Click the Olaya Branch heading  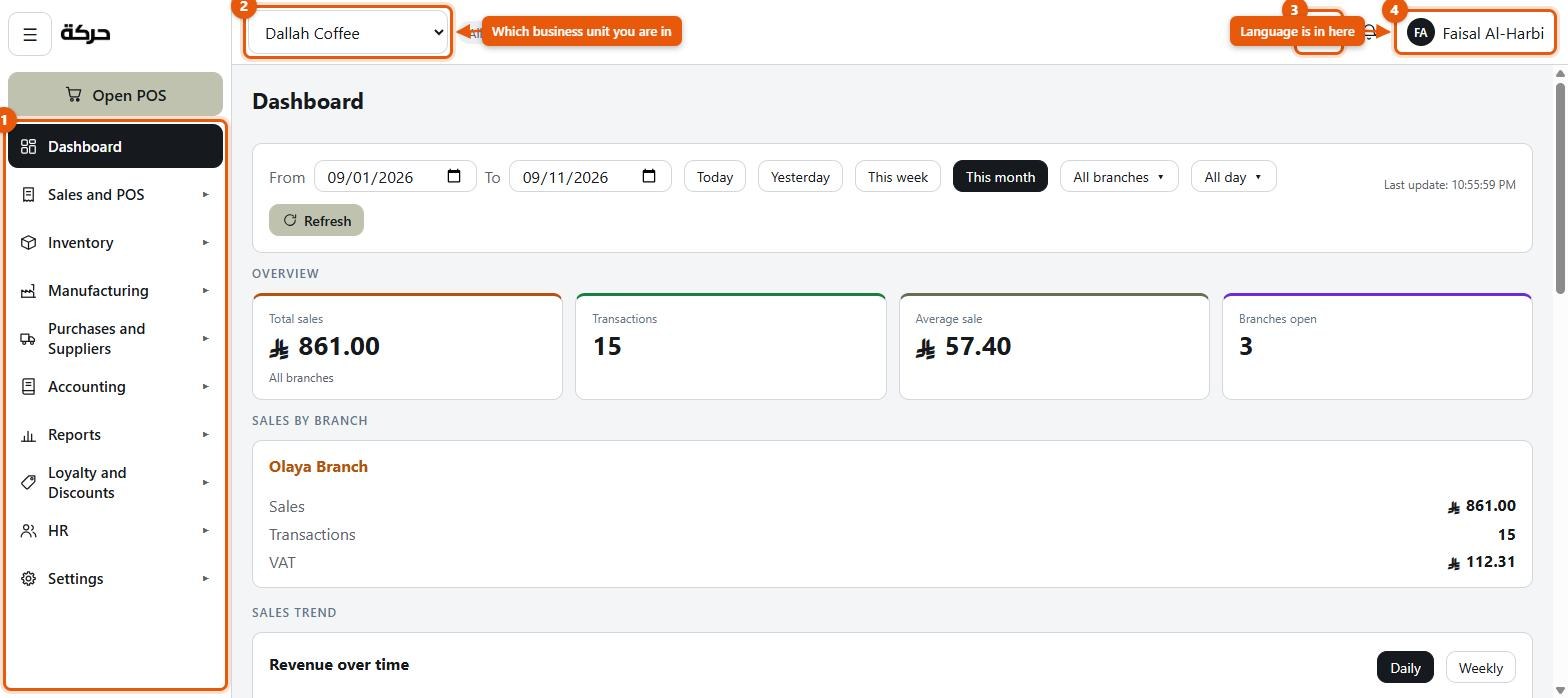[318, 467]
